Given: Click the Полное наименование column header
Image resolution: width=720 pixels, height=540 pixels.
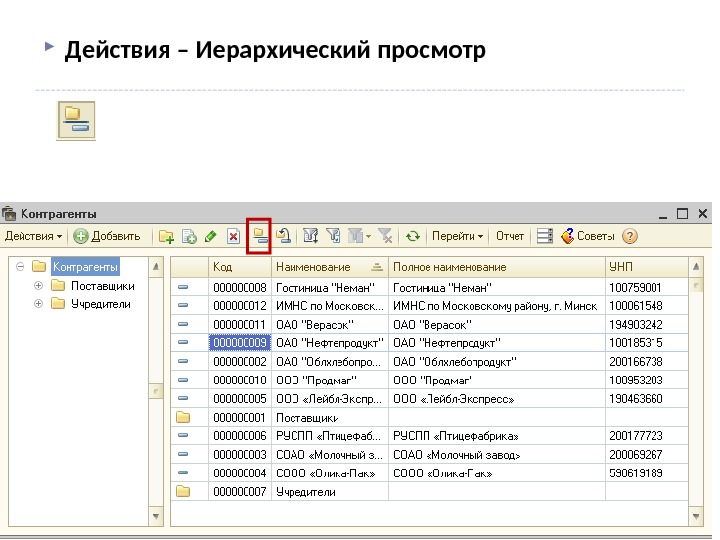Looking at the screenshot, I should click(497, 267).
